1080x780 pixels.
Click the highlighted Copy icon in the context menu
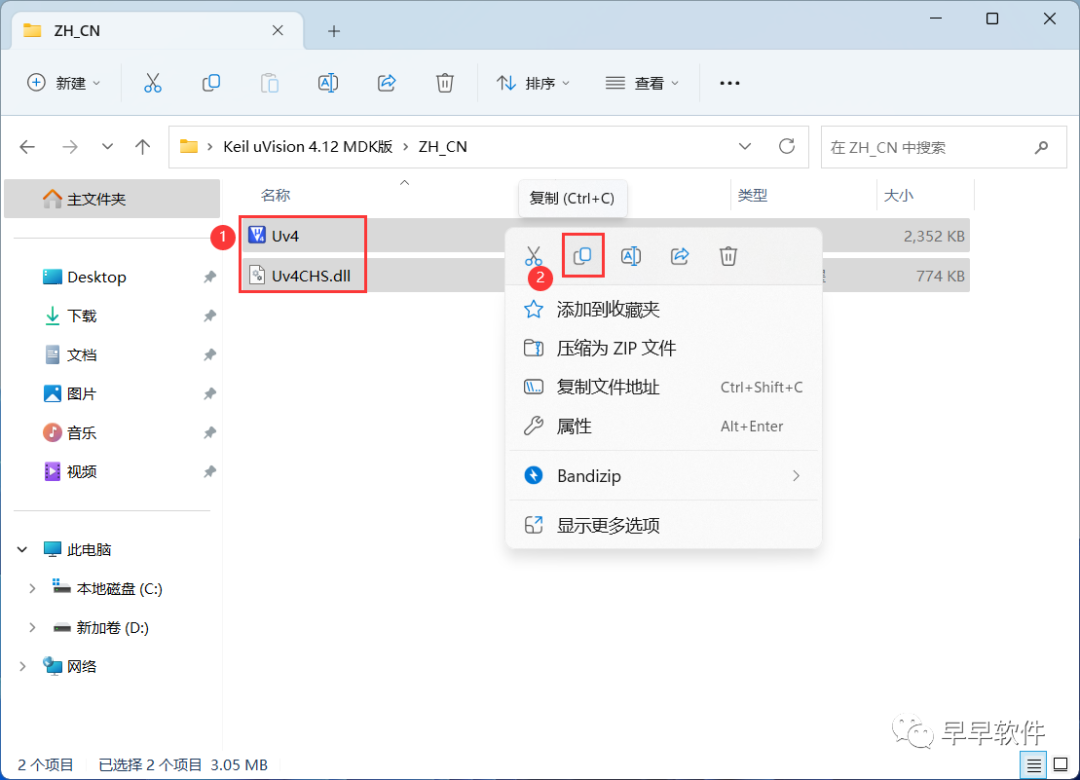[x=582, y=256]
